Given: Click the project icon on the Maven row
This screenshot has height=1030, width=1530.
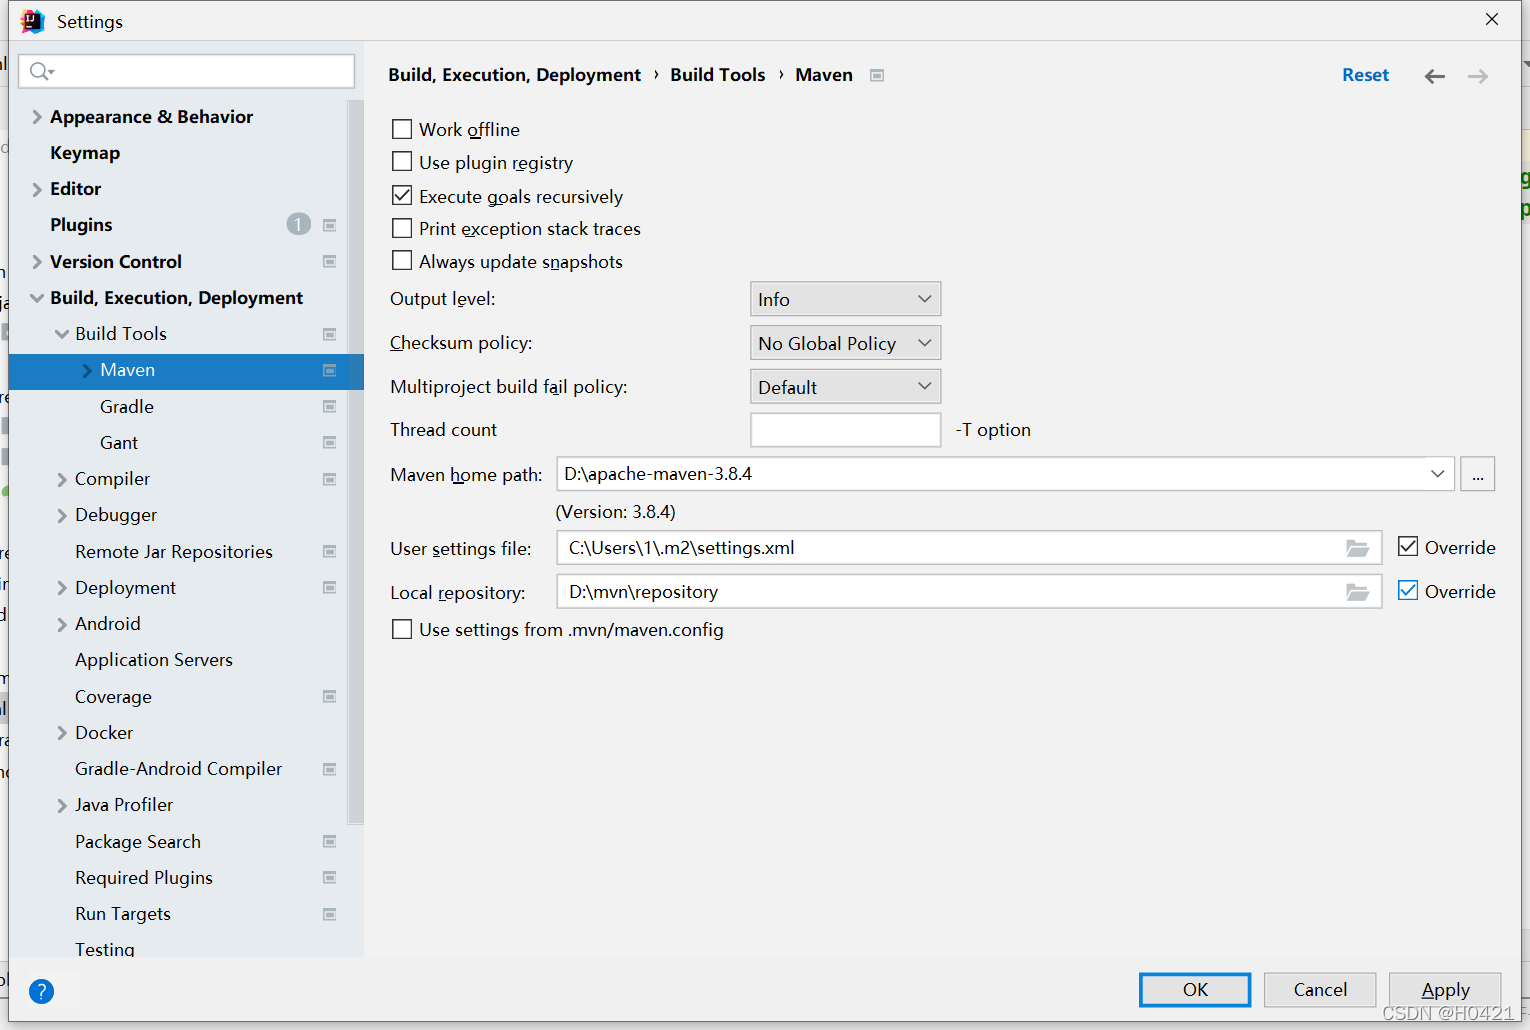Looking at the screenshot, I should tap(329, 370).
